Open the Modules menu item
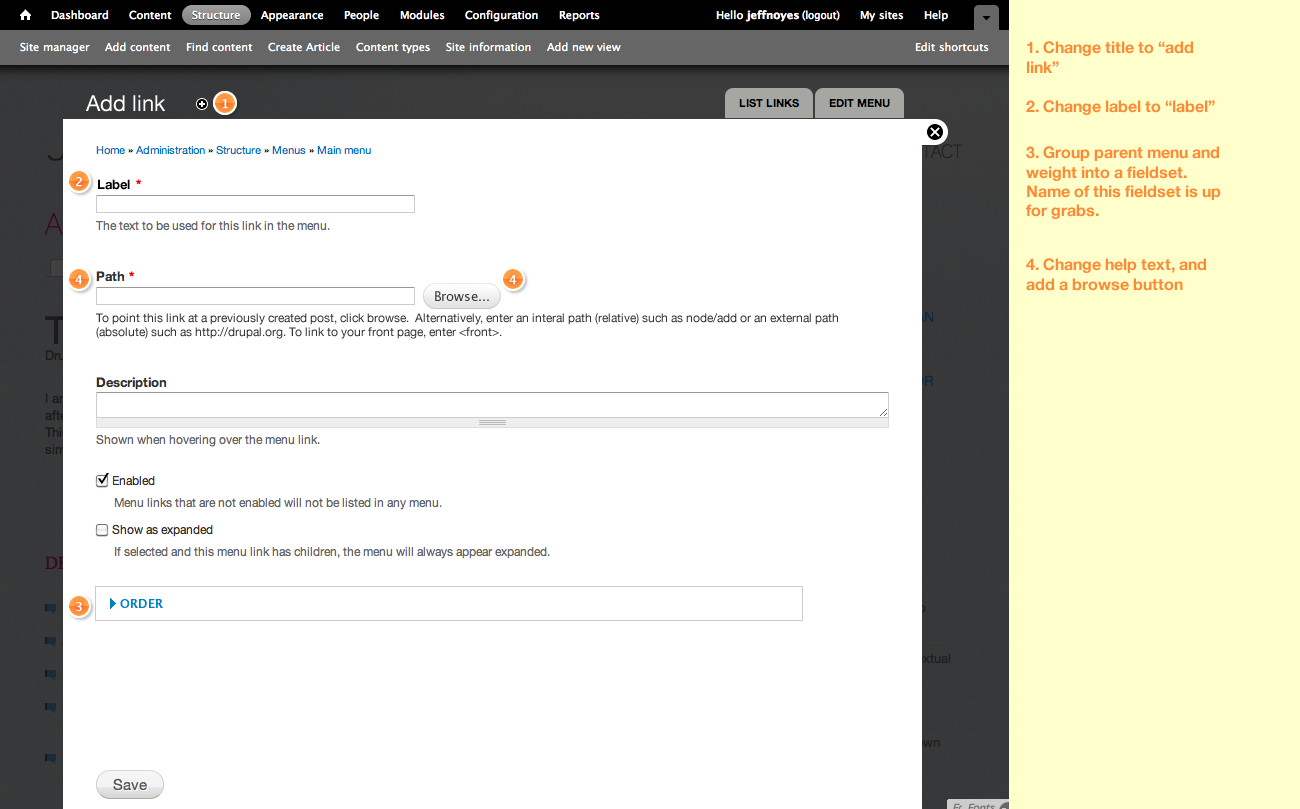Viewport: 1300px width, 809px height. (422, 15)
